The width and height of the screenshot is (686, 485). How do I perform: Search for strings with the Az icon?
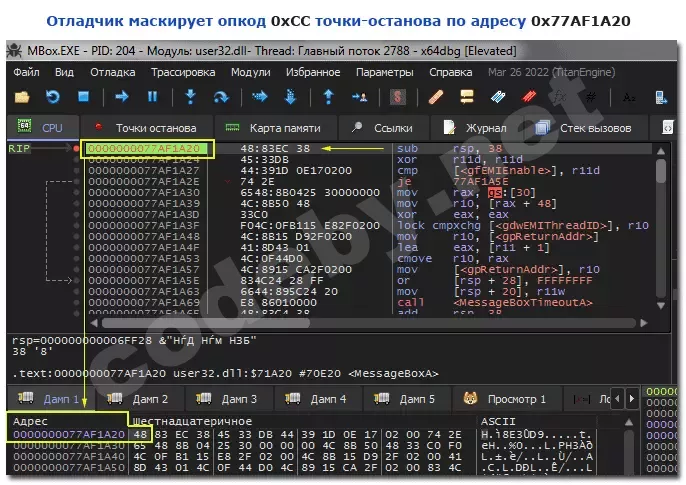(629, 97)
